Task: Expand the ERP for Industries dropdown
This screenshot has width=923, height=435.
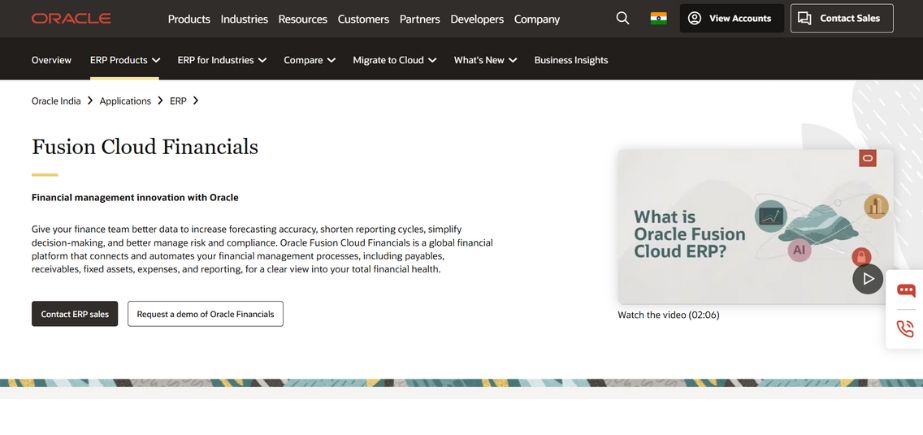Action: 222,60
